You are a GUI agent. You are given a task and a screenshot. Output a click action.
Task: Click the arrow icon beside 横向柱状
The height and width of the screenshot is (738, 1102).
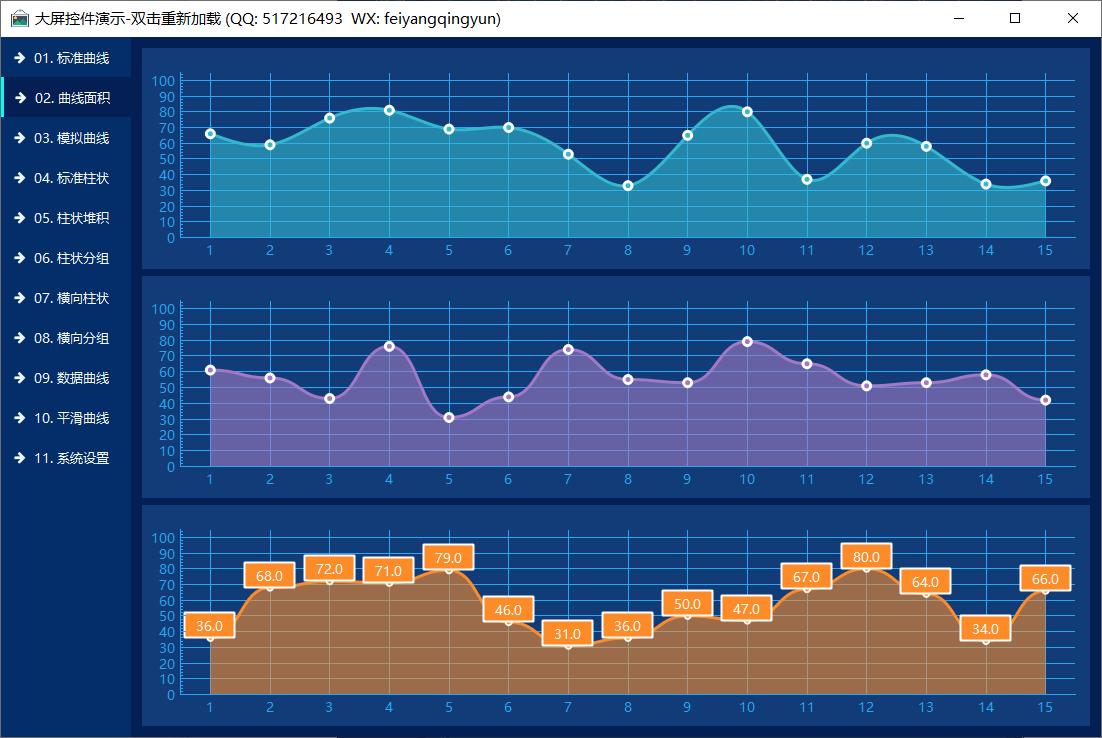tap(20, 298)
